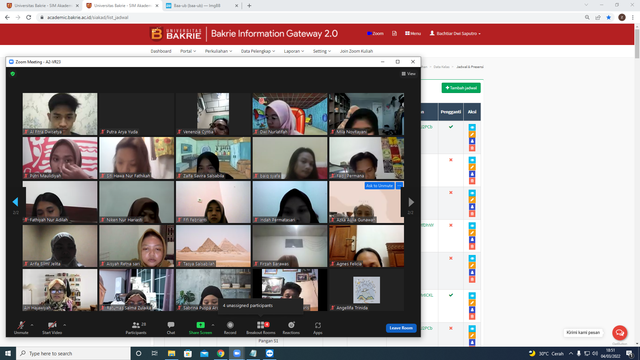Viewport: 640px width, 360px height.
Task: Click the Pengganti column header
Action: 451,112
